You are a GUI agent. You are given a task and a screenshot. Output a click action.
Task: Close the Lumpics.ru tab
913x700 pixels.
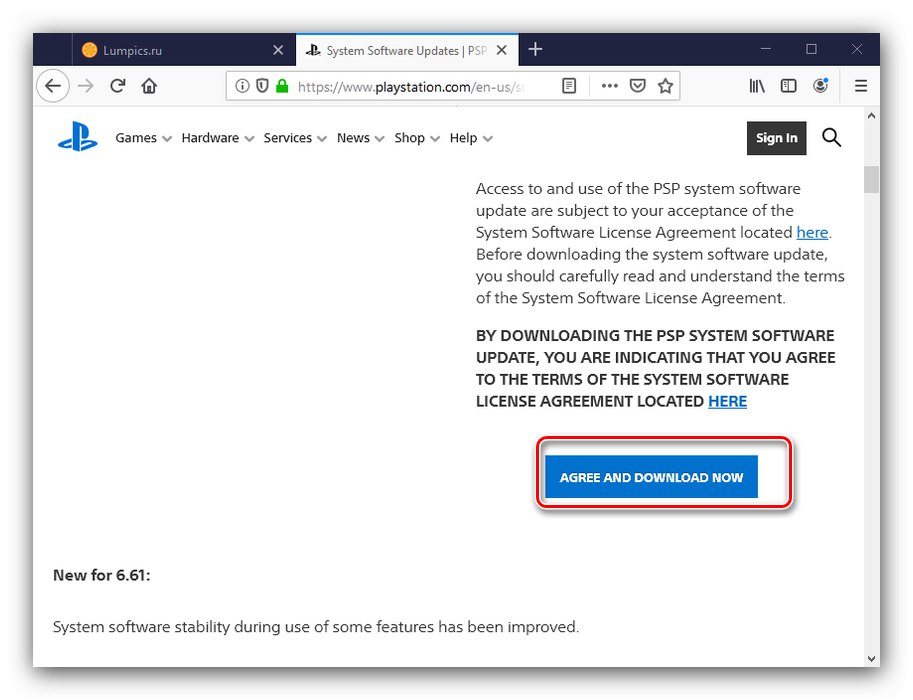[x=278, y=50]
